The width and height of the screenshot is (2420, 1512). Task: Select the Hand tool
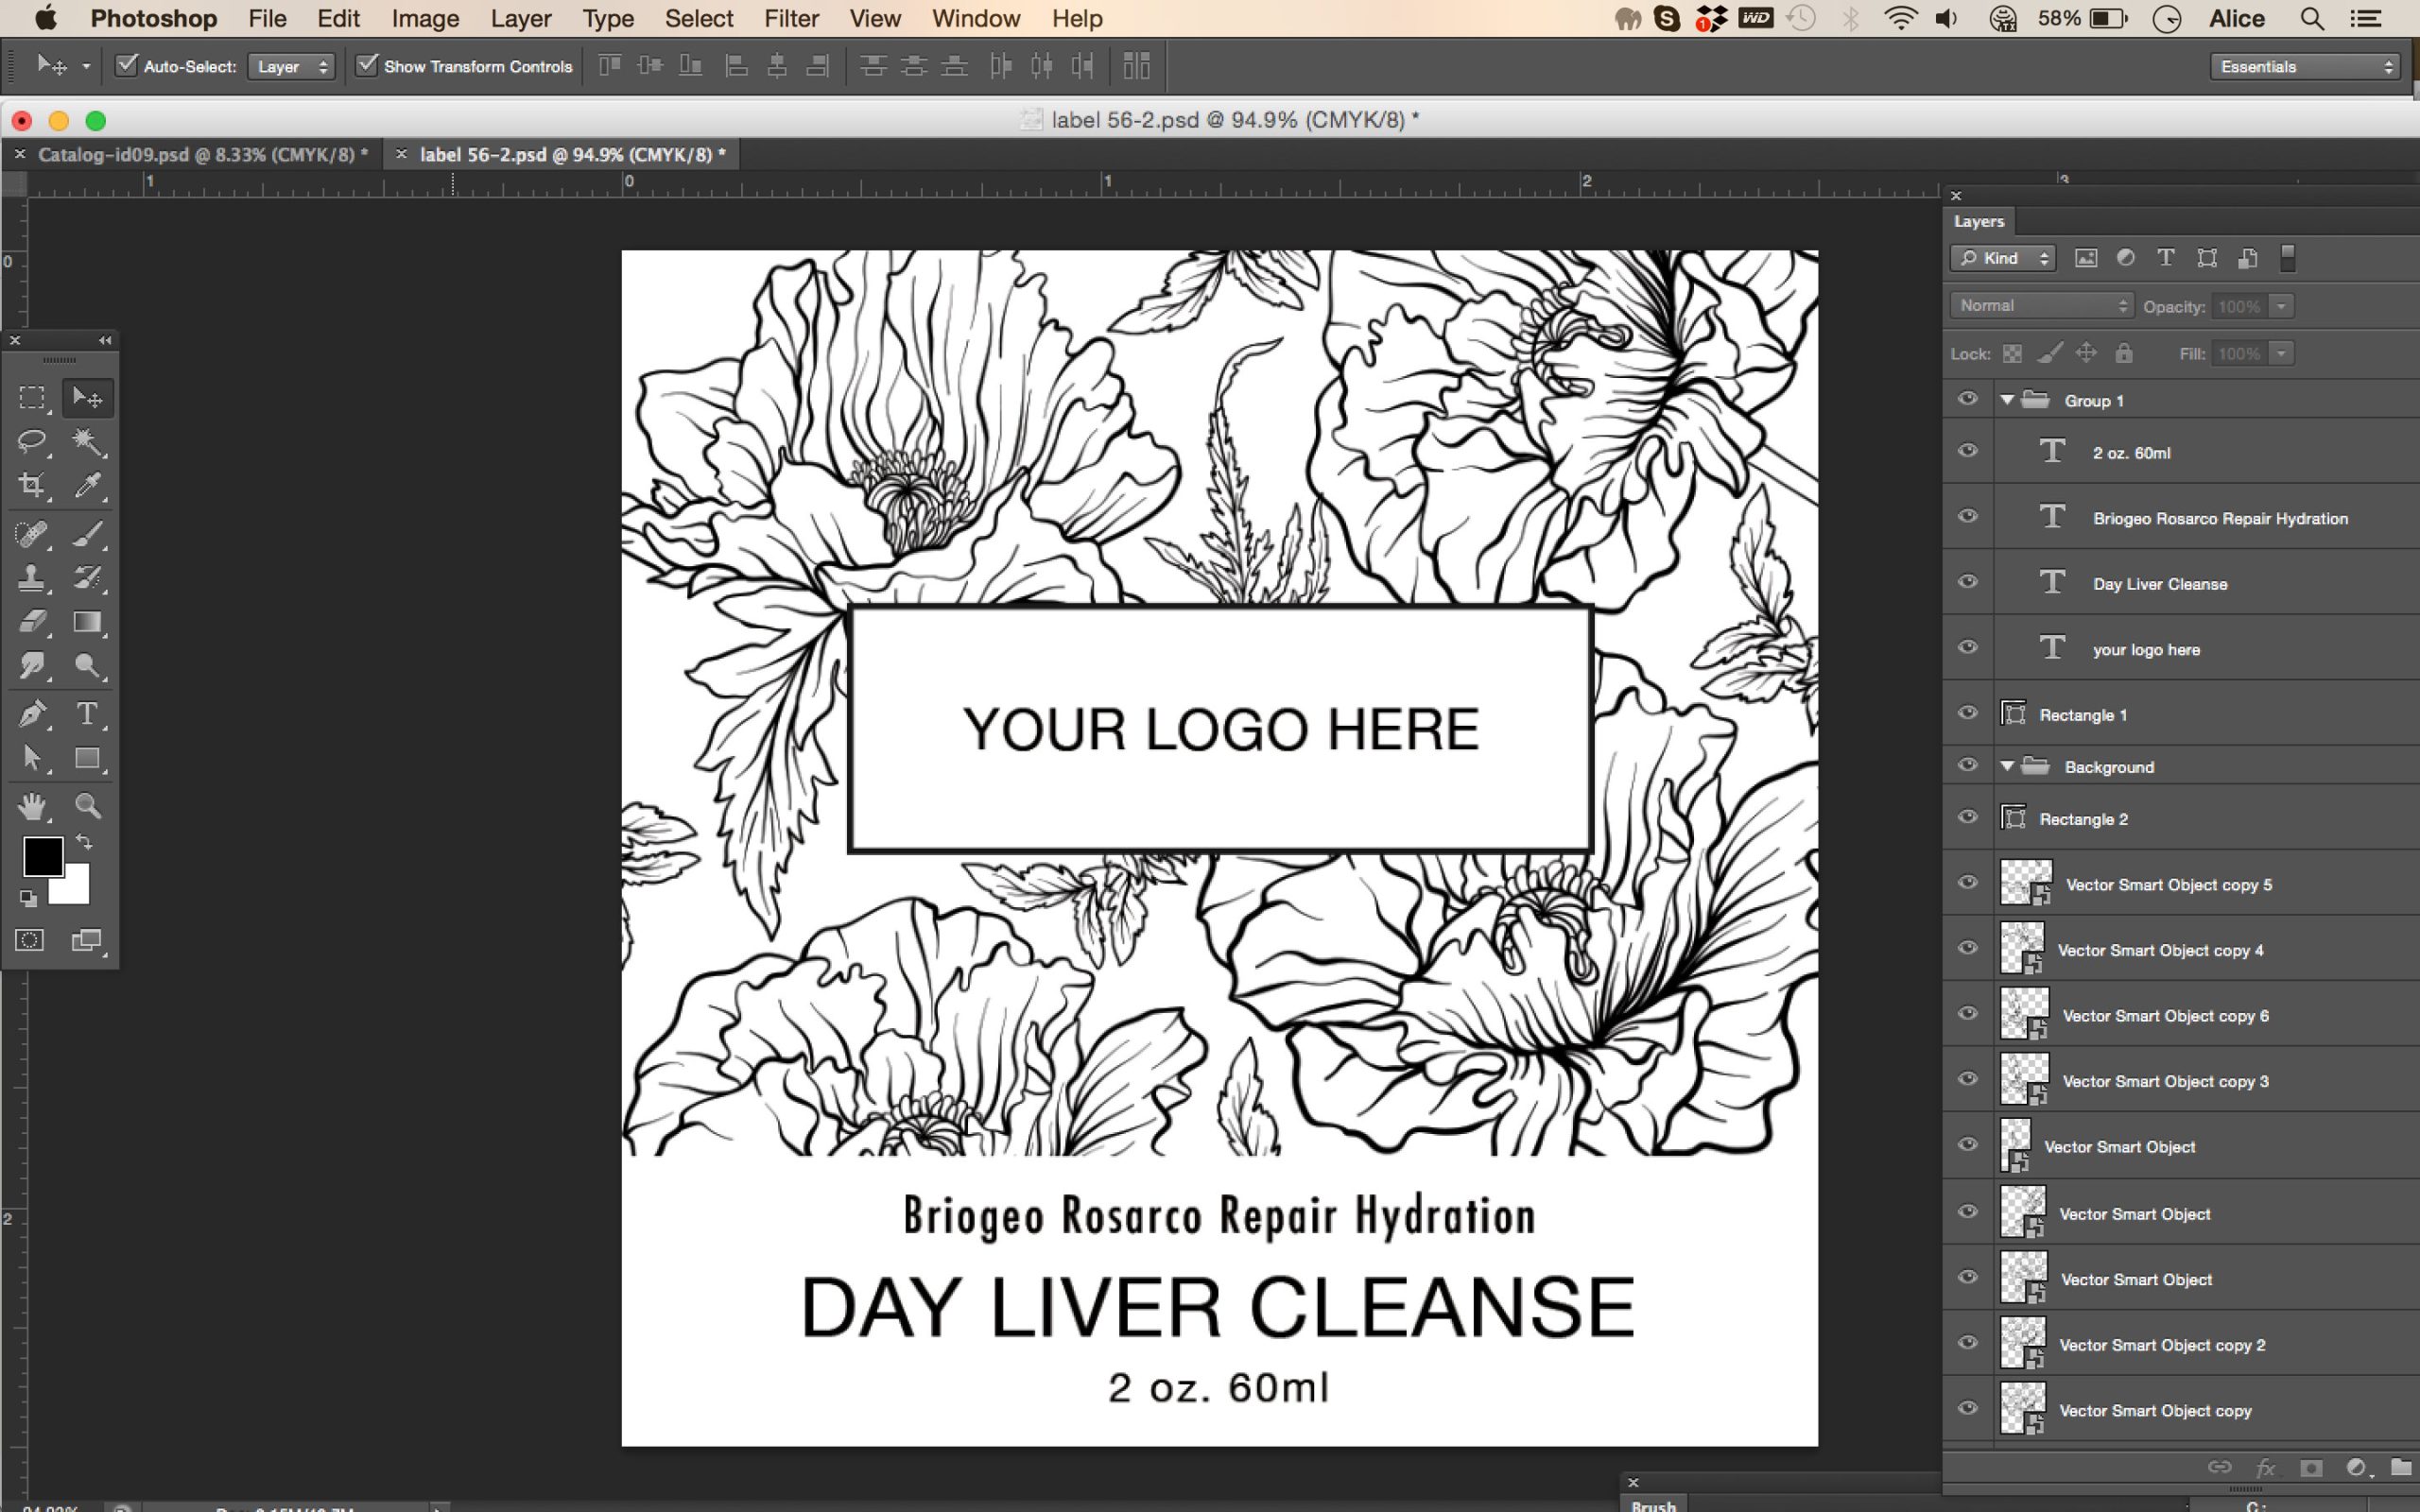tap(32, 806)
